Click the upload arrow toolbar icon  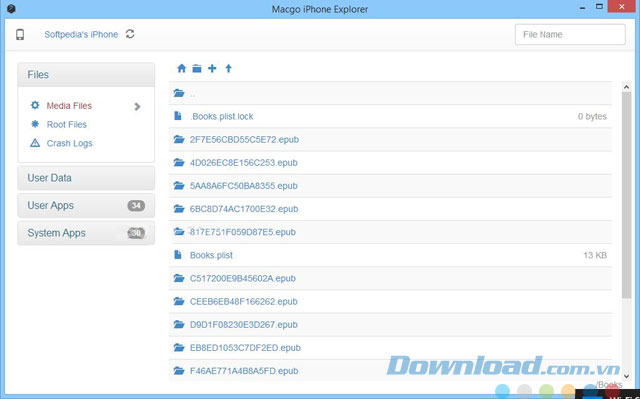[x=228, y=68]
